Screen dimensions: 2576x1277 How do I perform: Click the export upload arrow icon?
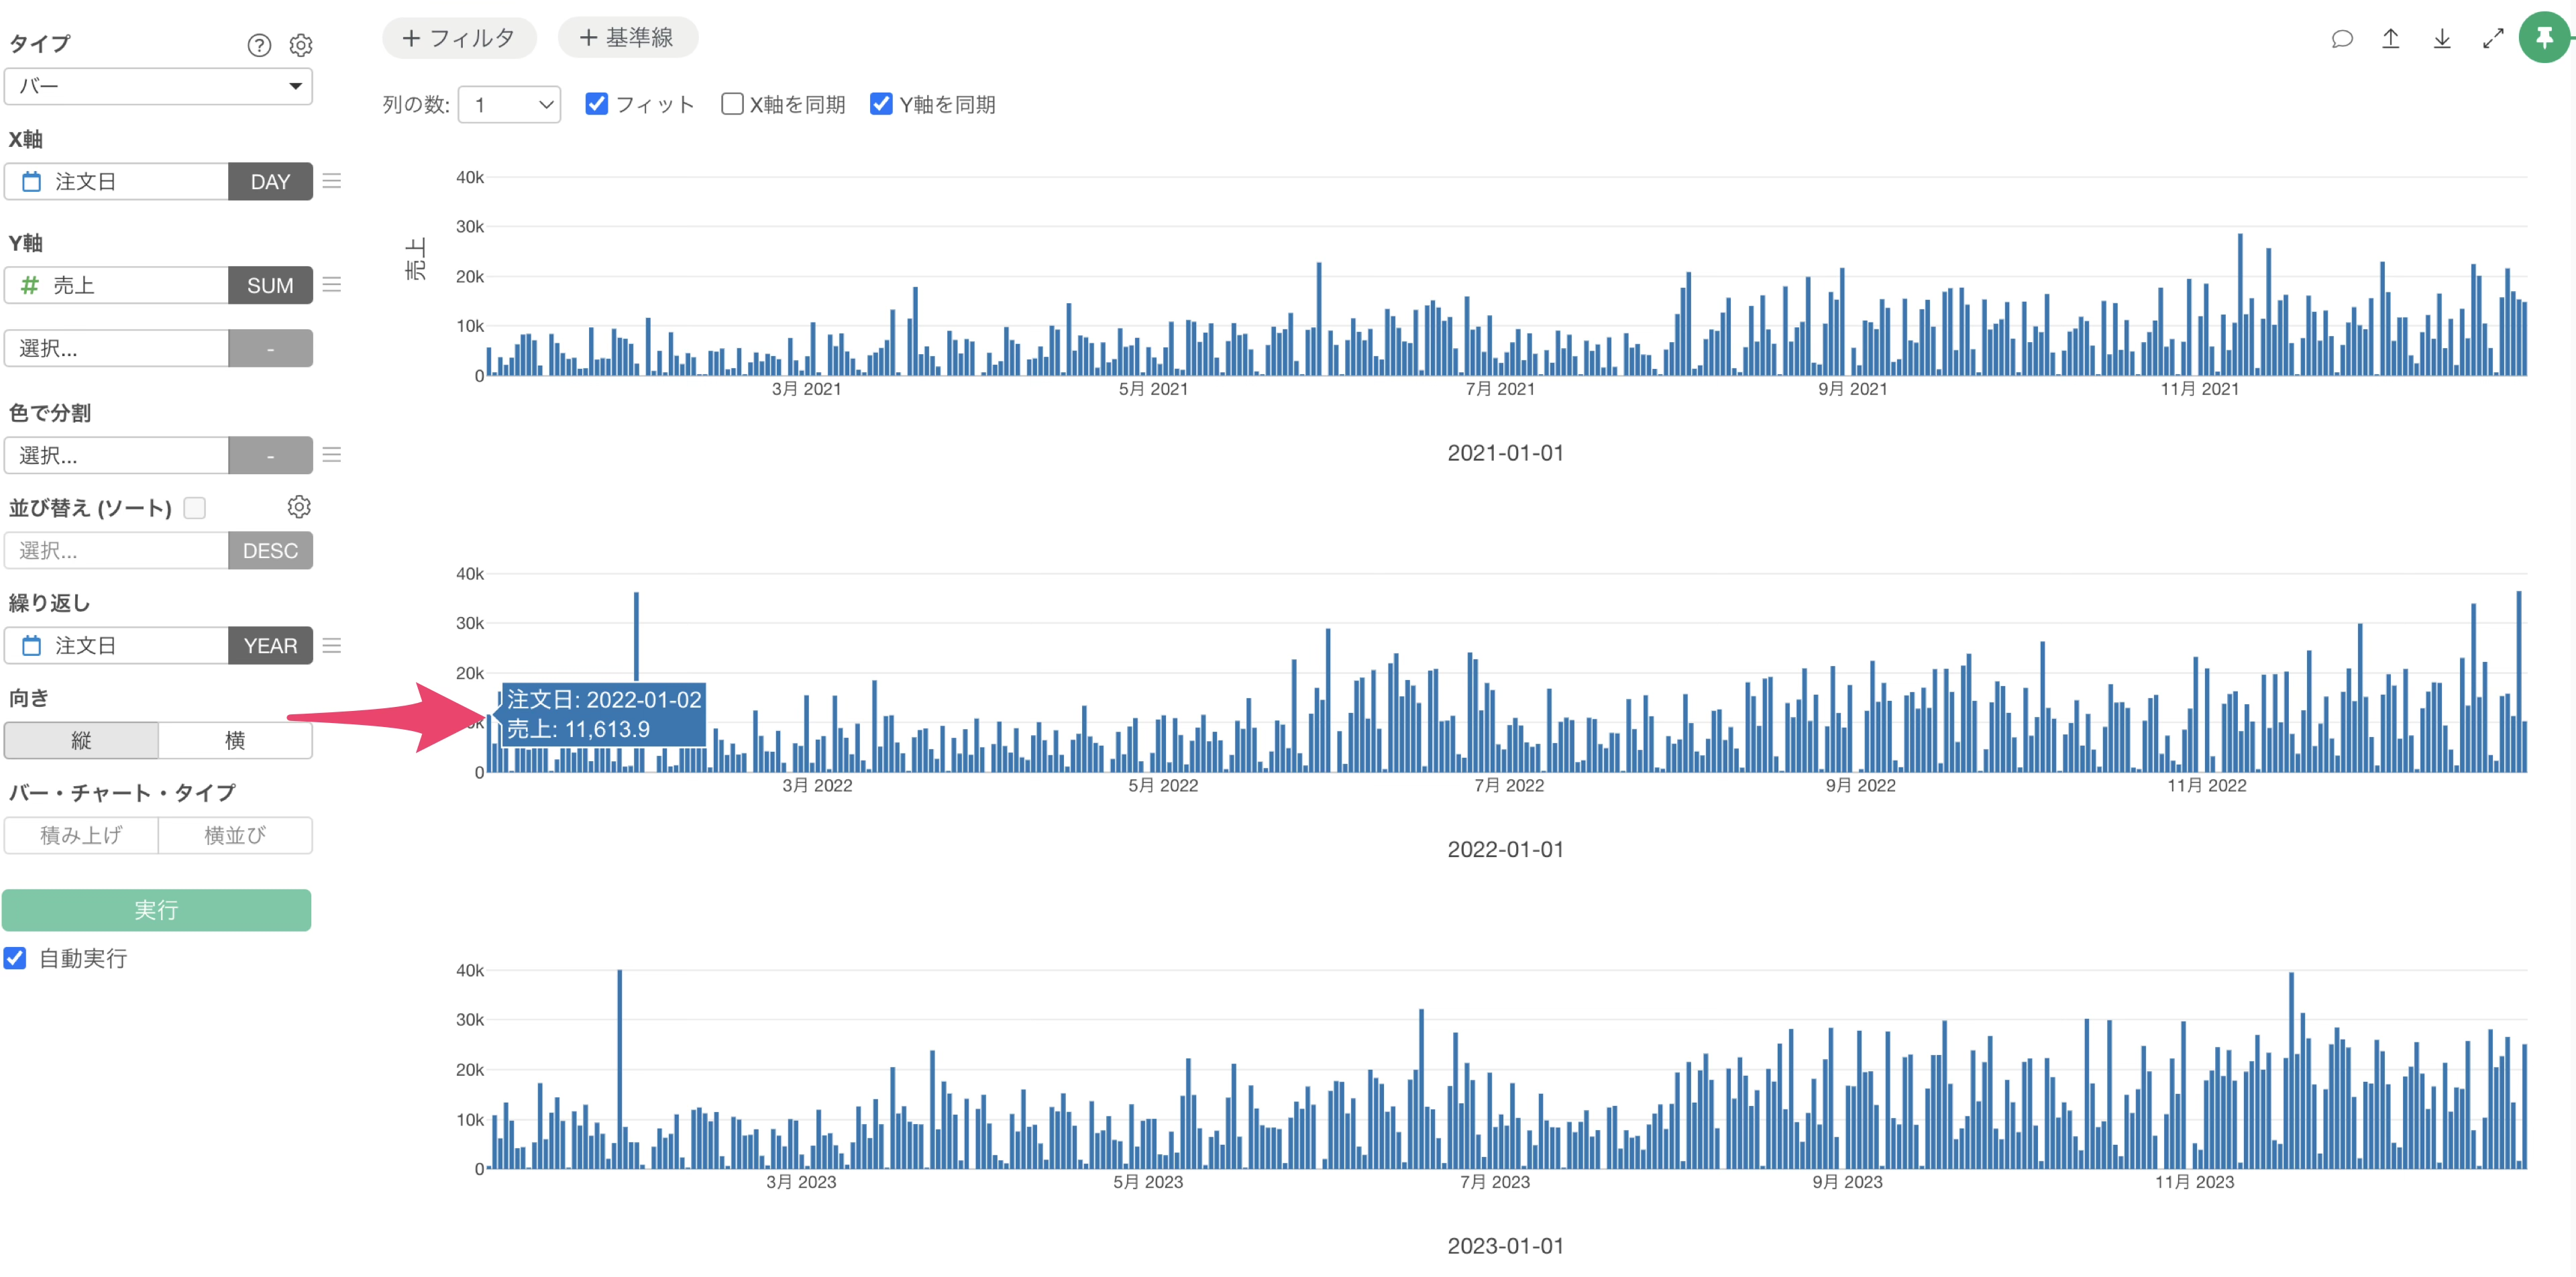click(x=2391, y=39)
